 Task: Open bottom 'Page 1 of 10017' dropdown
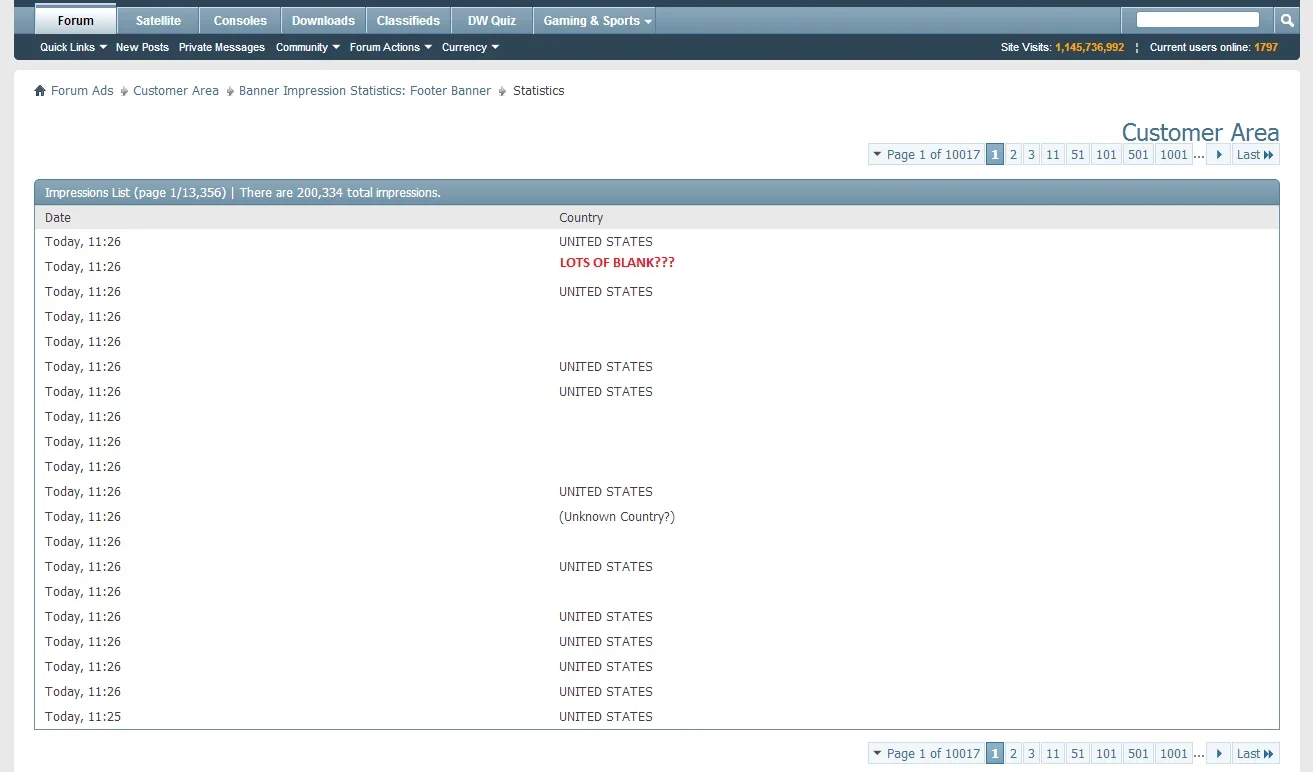926,754
